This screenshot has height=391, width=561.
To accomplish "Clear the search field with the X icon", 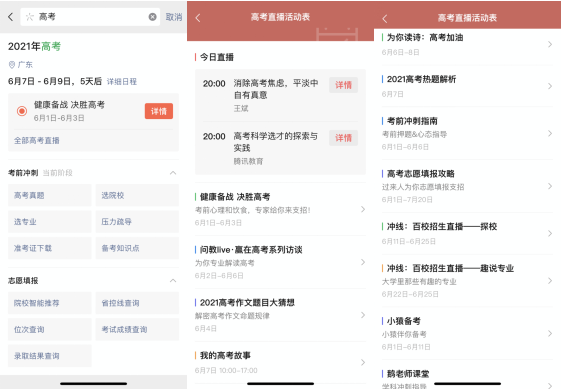I will coord(152,17).
